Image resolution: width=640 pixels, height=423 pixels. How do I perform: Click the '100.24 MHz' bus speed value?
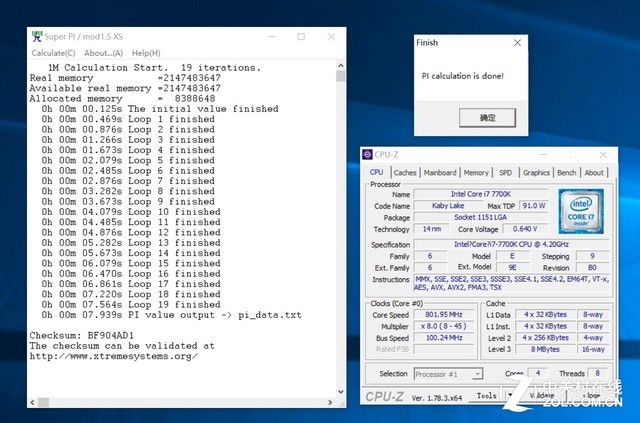point(444,338)
